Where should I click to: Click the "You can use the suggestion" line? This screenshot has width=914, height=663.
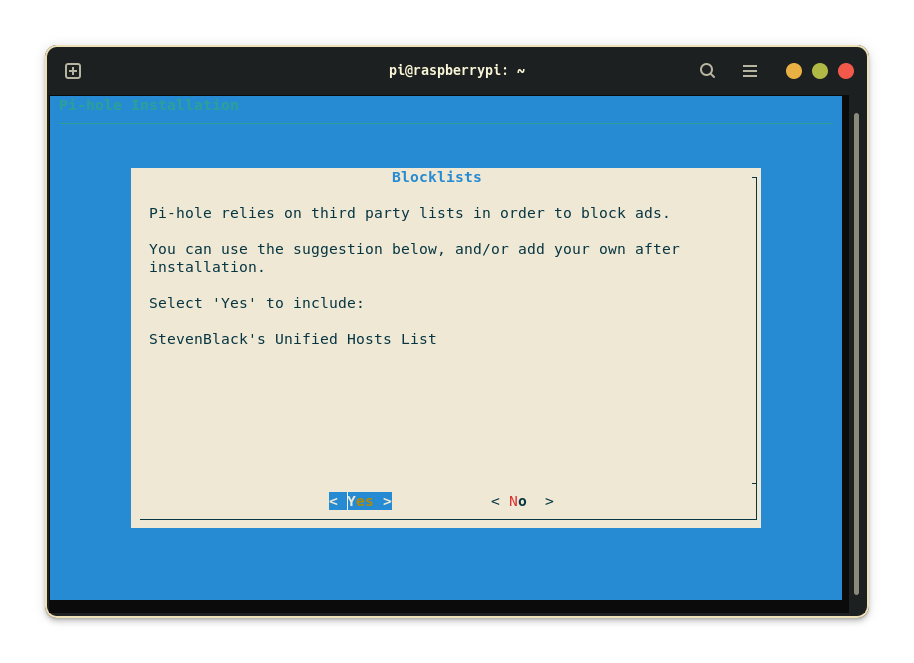414,249
